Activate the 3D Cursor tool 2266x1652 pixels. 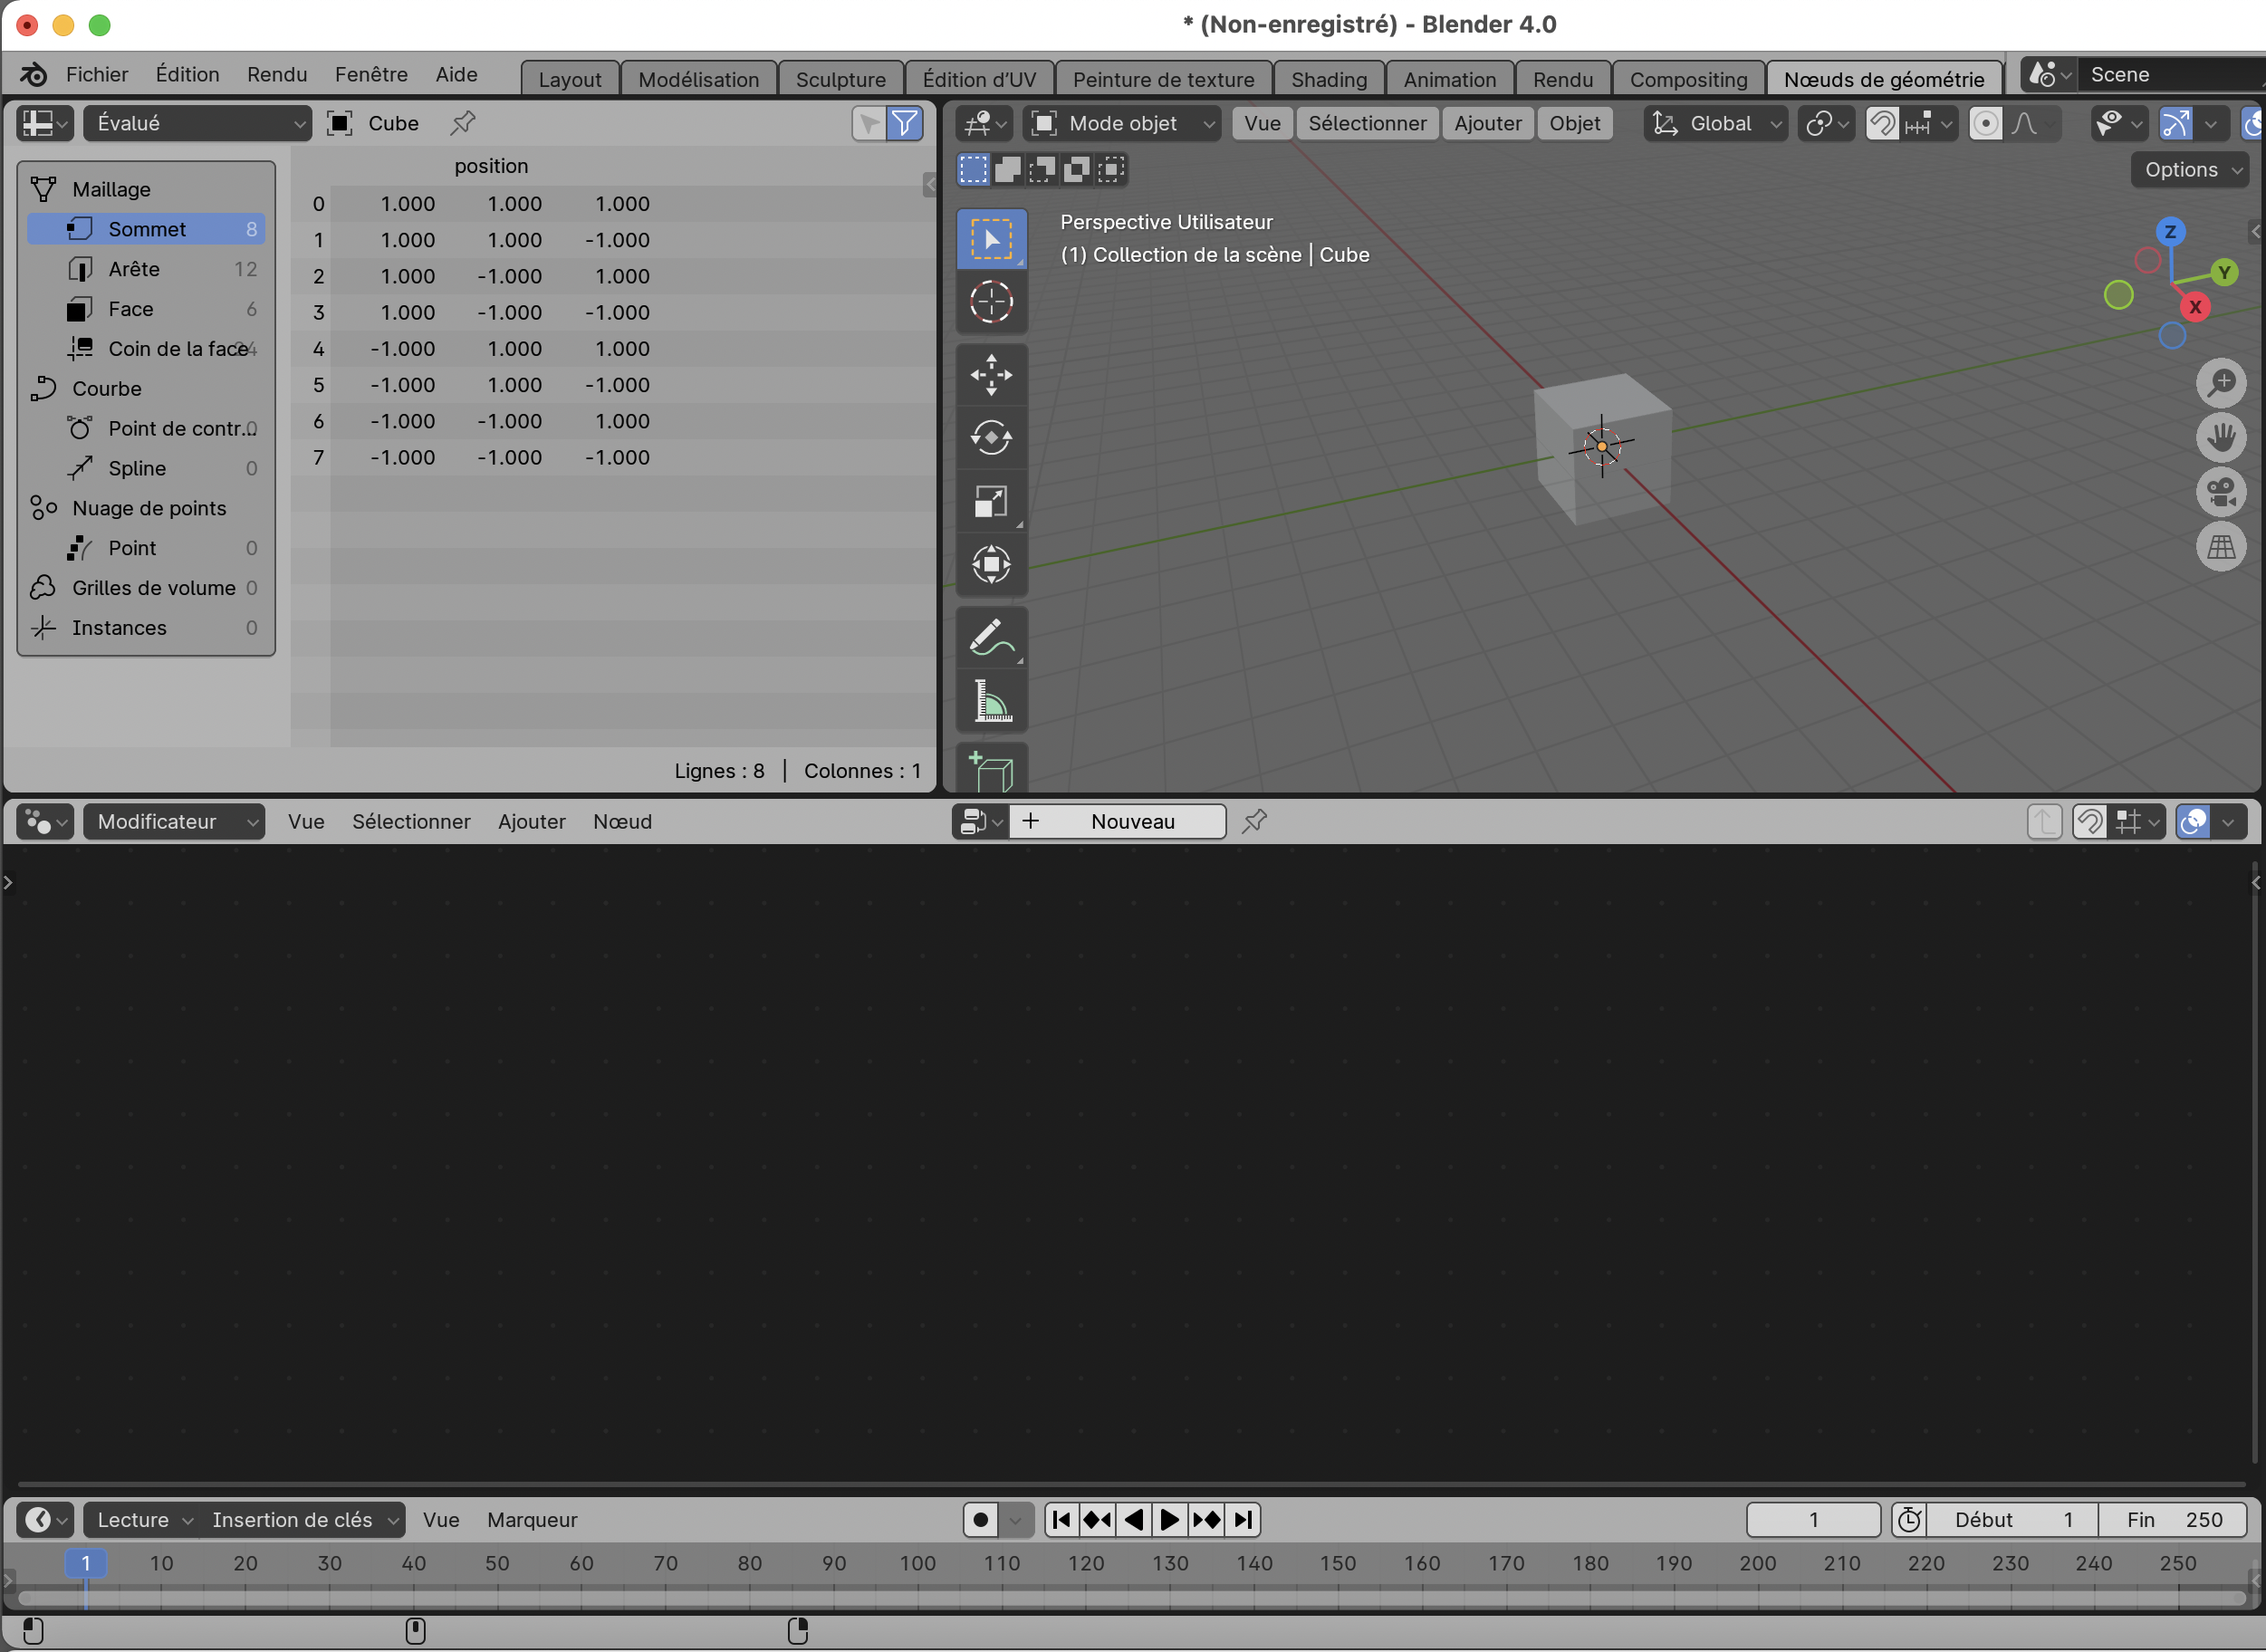[x=990, y=301]
